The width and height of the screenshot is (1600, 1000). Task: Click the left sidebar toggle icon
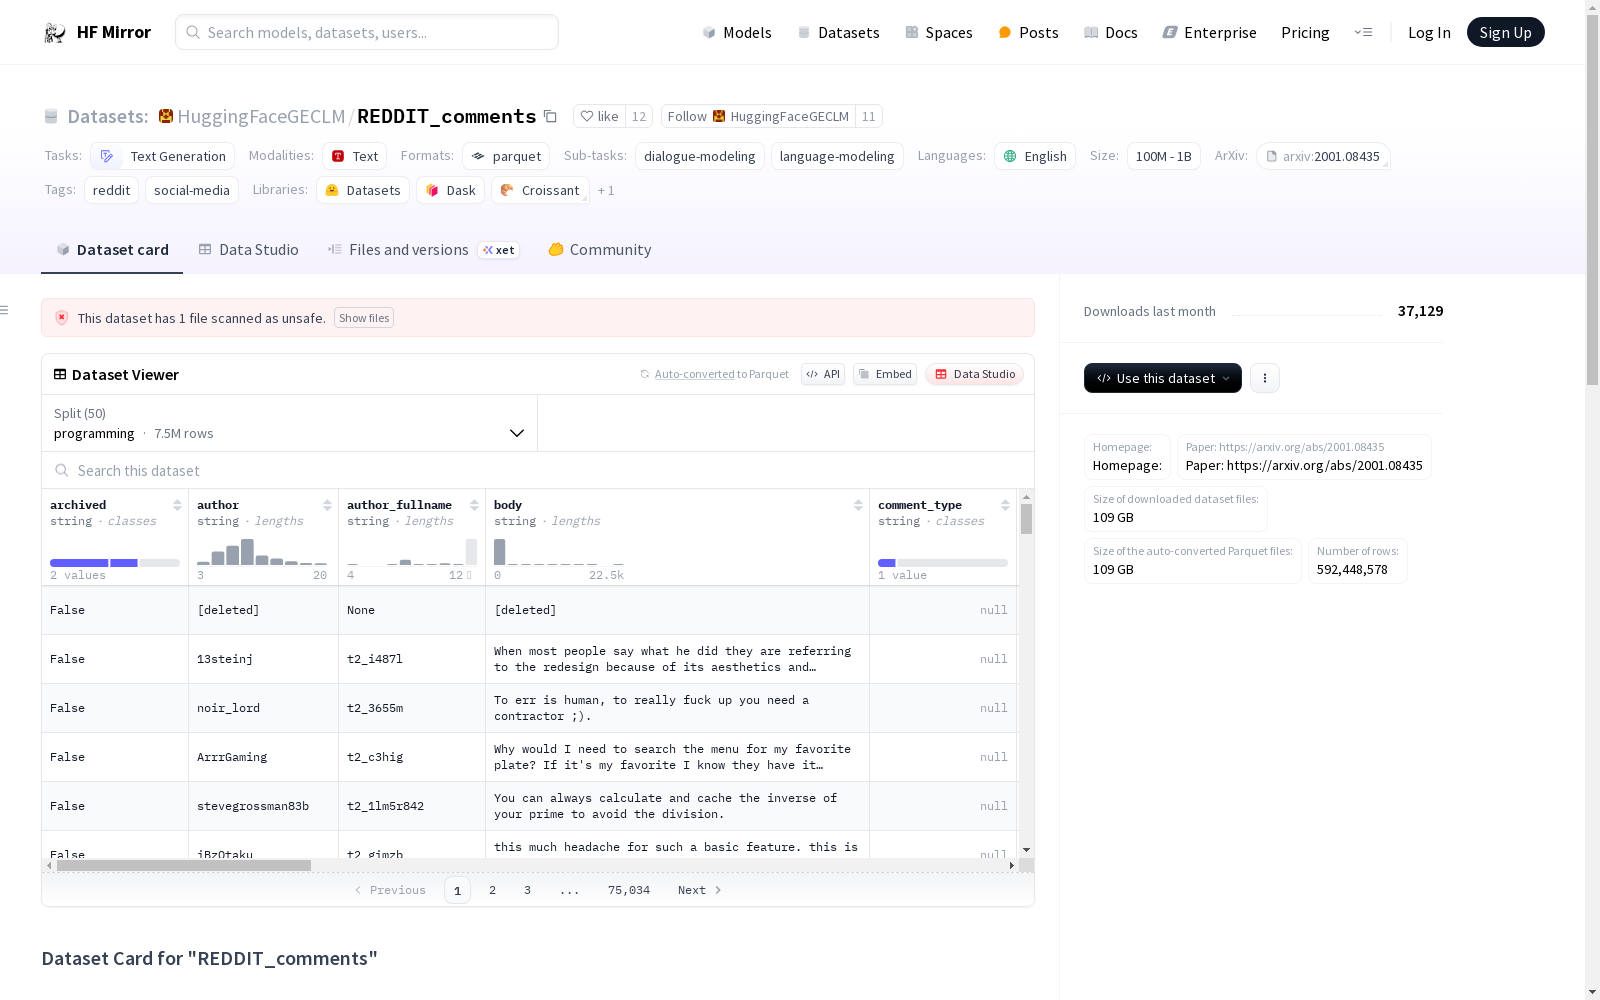[x=5, y=310]
